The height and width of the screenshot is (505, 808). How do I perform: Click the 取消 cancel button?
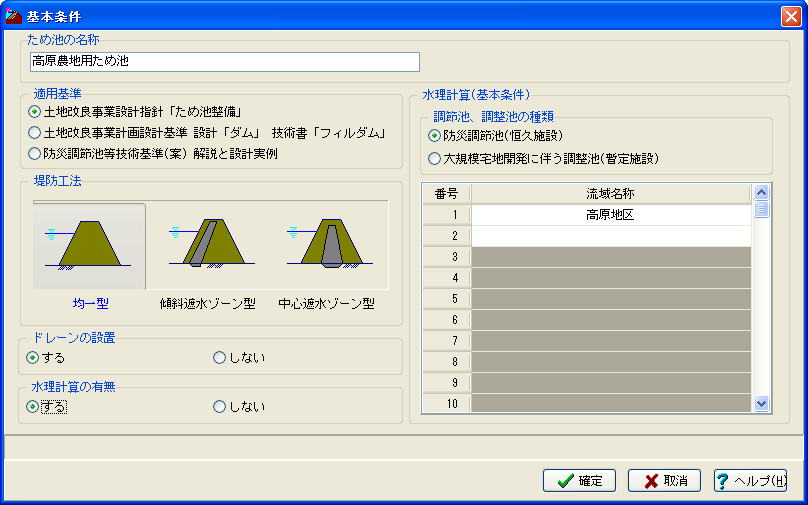[x=664, y=481]
